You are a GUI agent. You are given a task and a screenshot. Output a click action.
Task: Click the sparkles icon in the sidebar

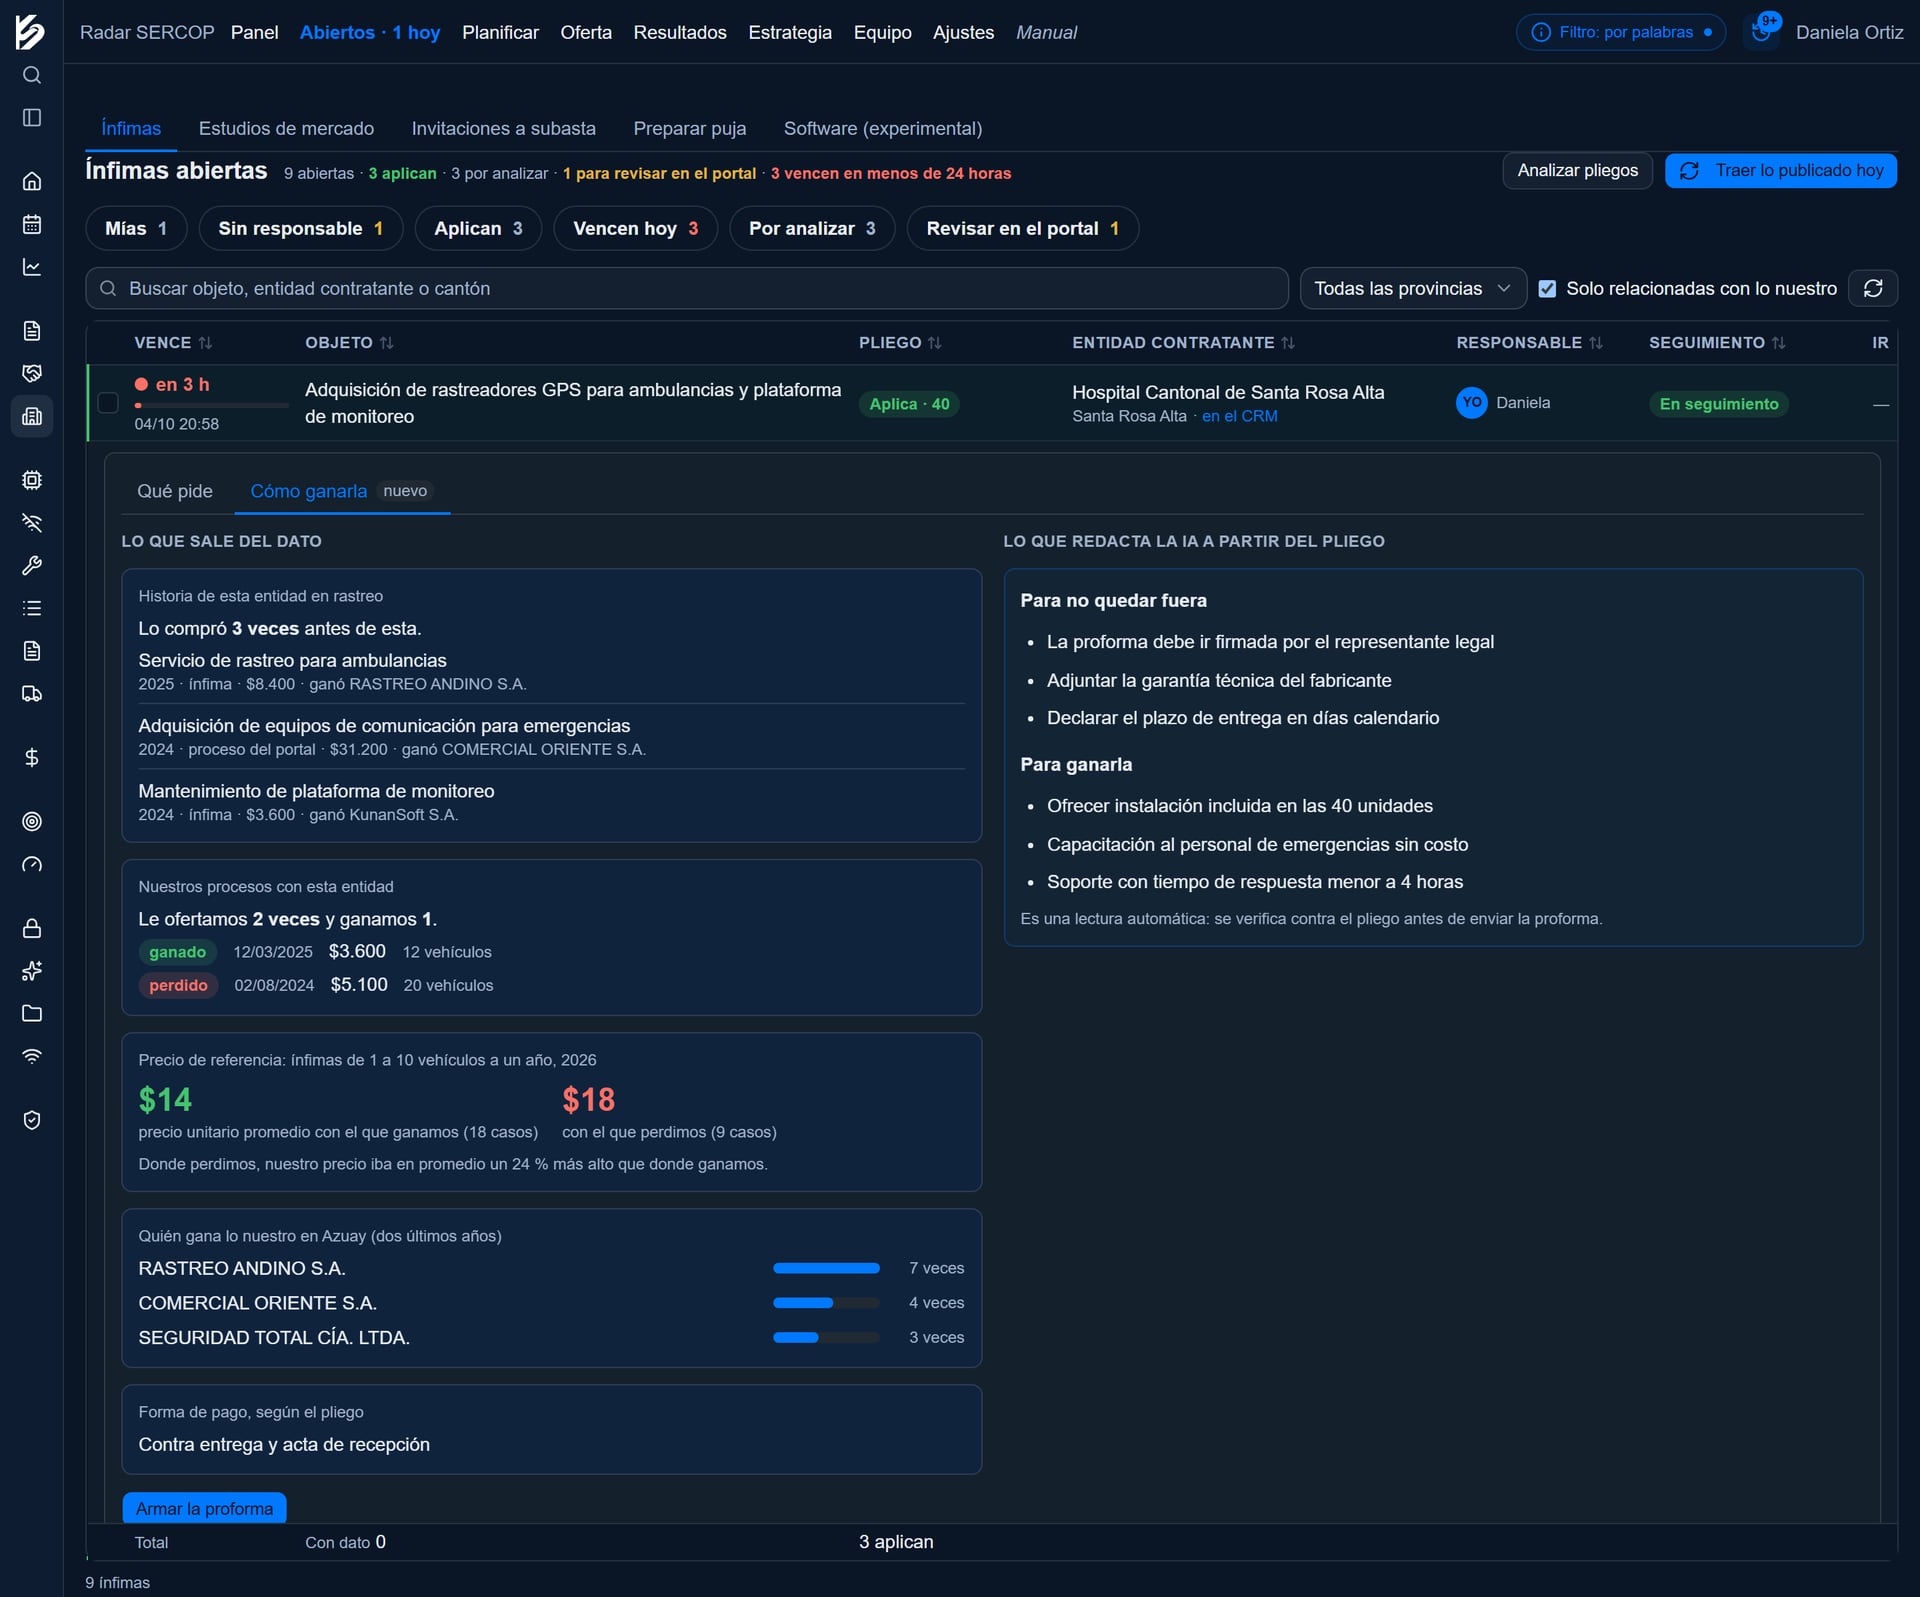[32, 971]
